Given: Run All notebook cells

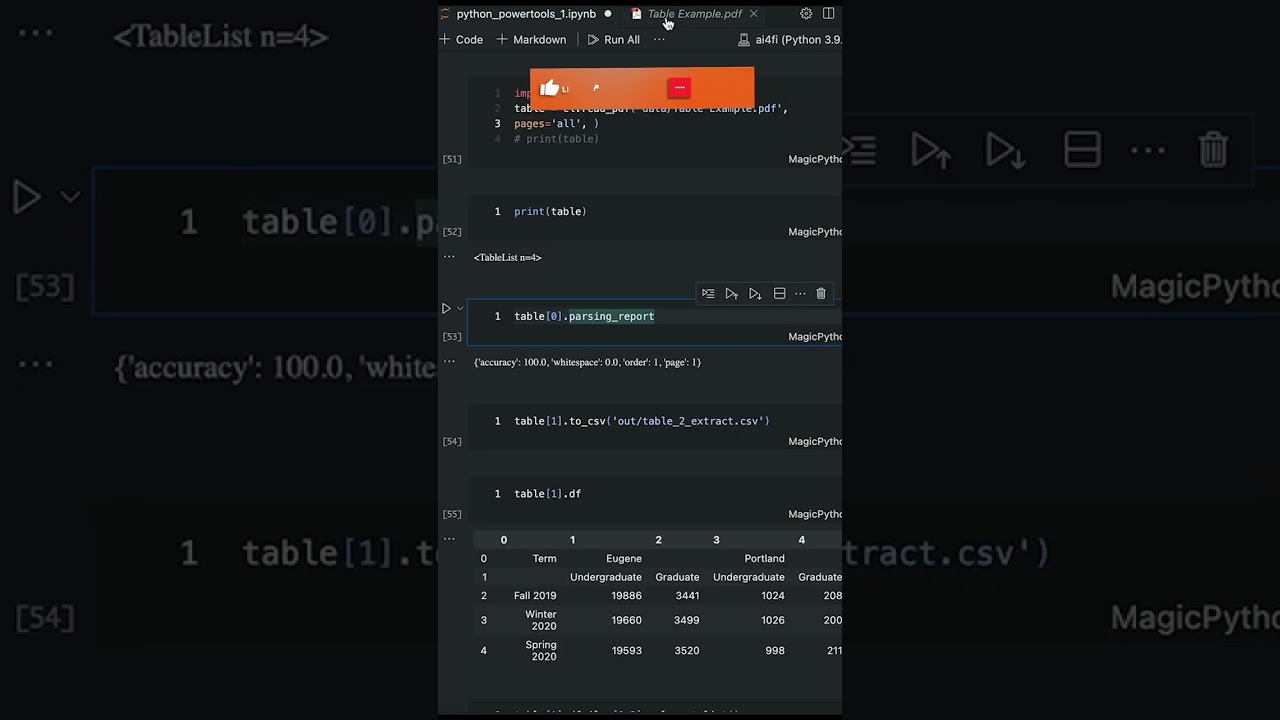Looking at the screenshot, I should coord(613,40).
